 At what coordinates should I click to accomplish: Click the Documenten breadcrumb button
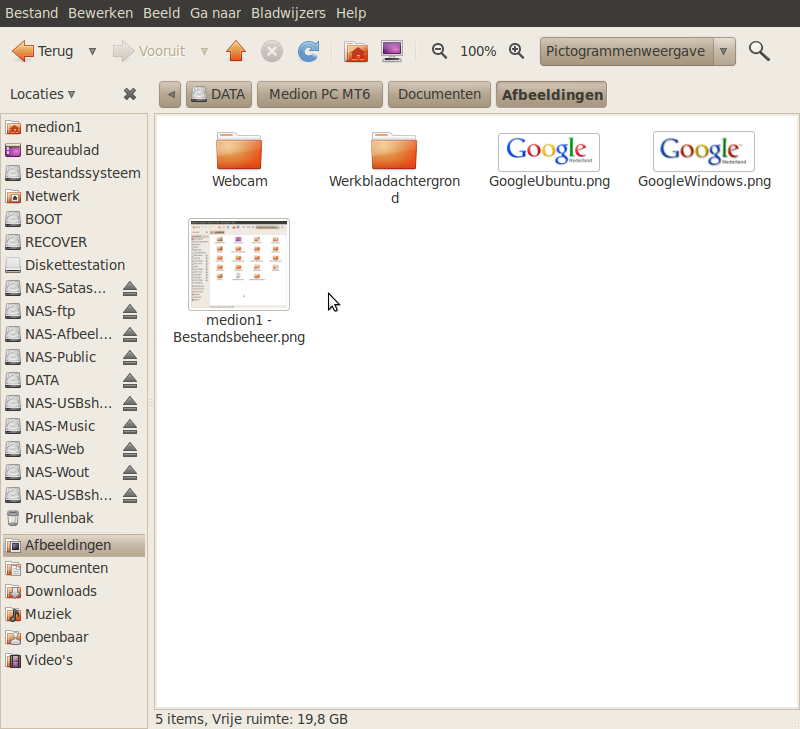click(x=439, y=94)
